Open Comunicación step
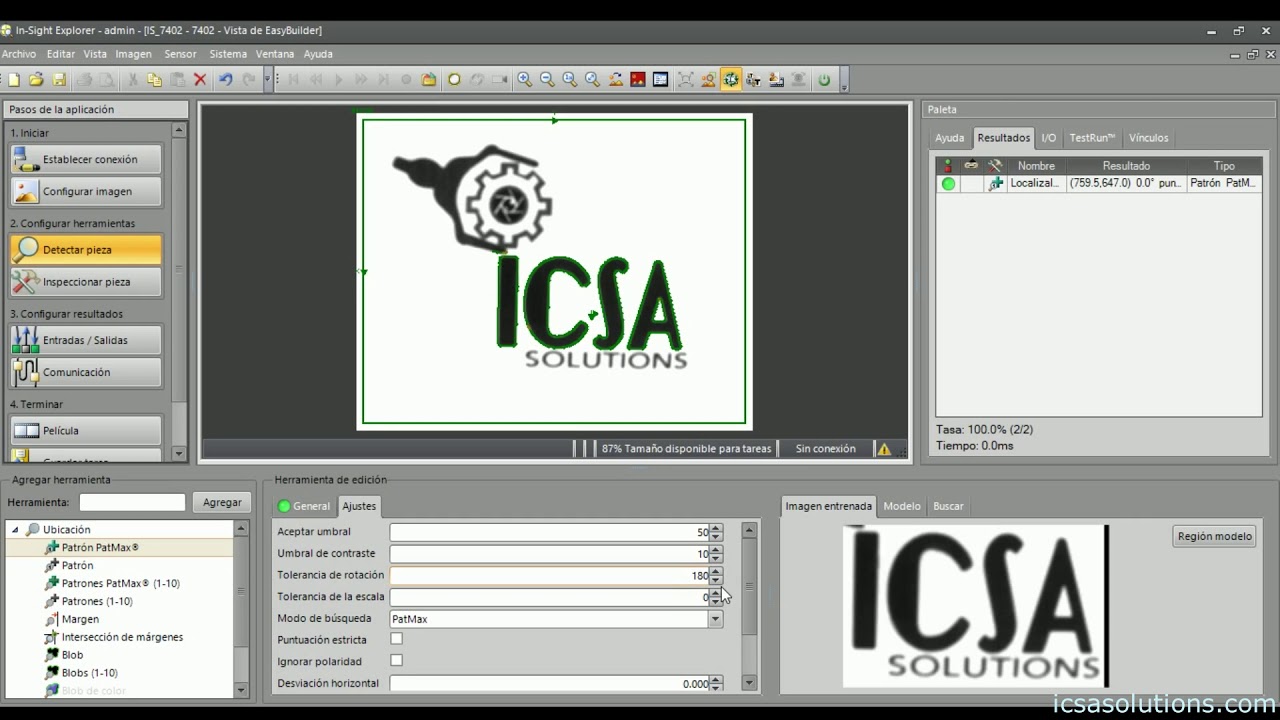Screen dimensions: 1280x720 [x=86, y=372]
